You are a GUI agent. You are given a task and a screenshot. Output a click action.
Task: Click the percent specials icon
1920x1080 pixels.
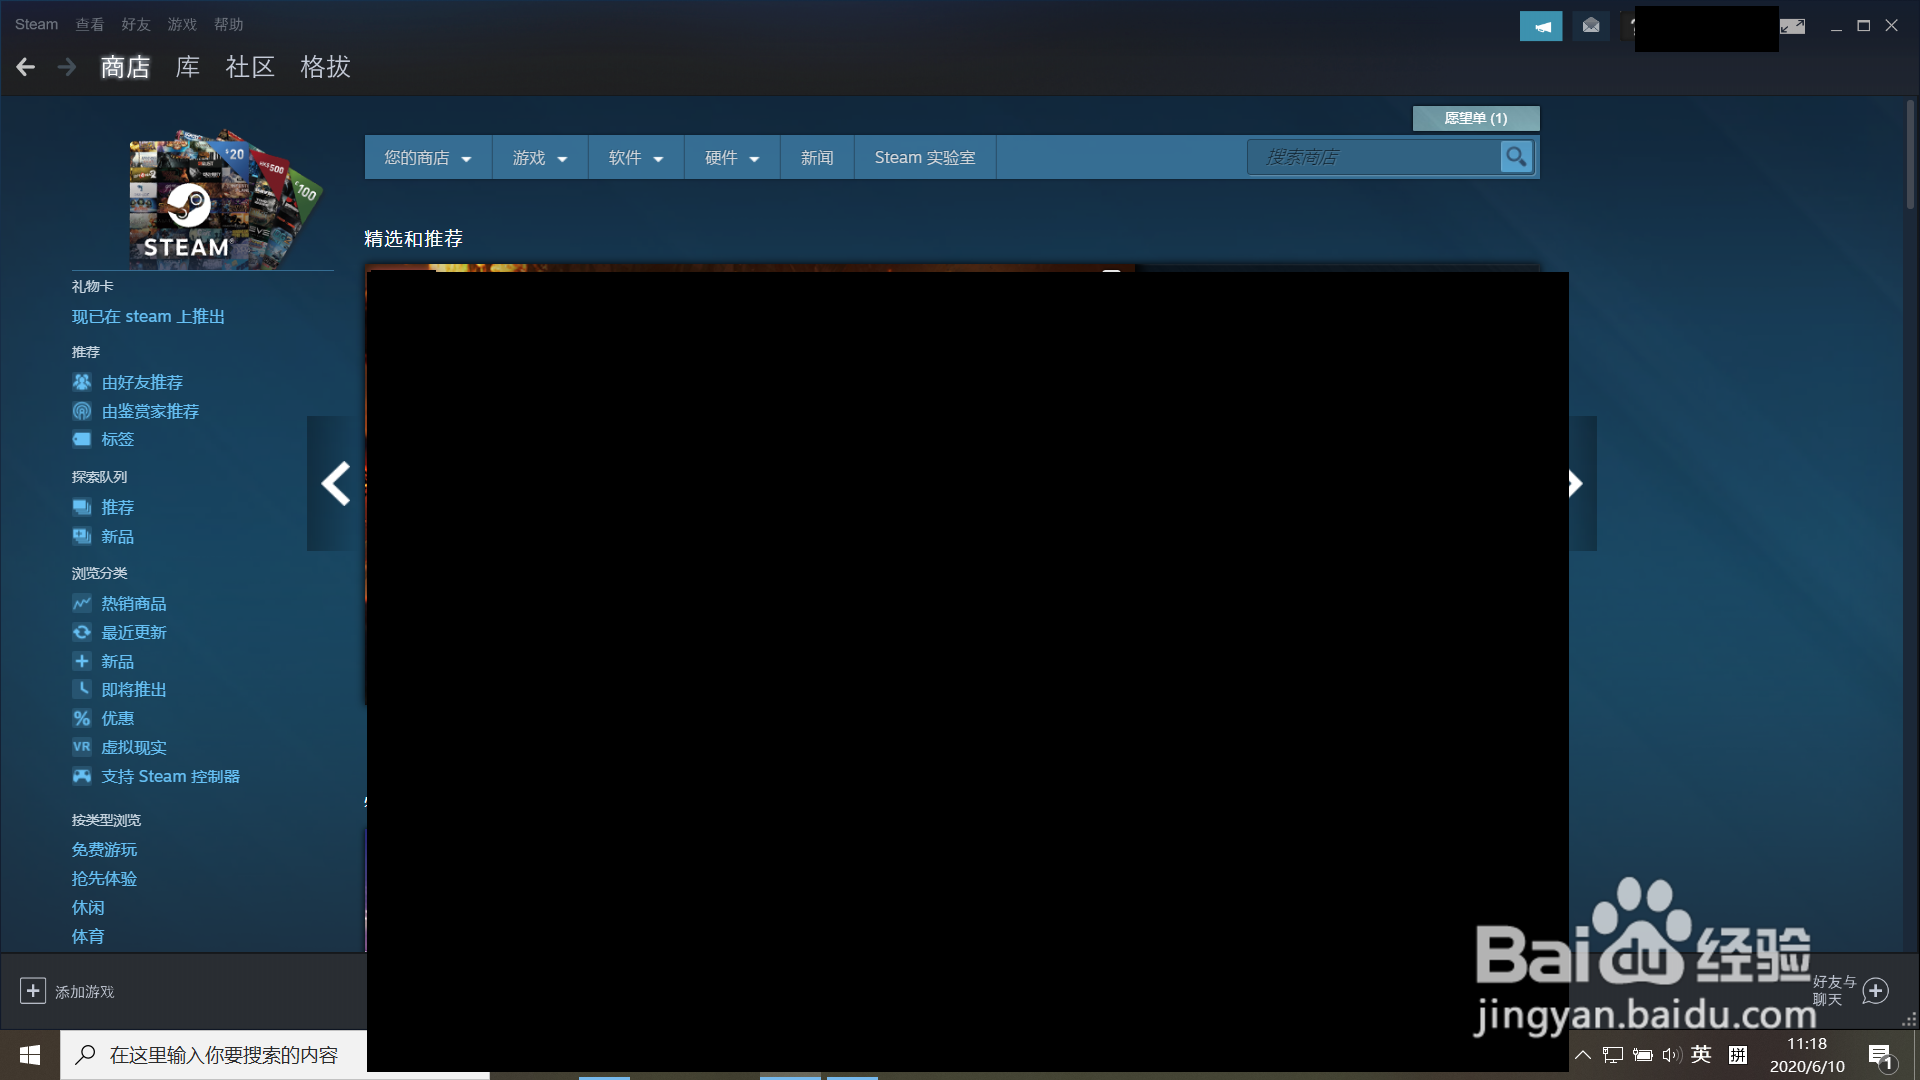click(82, 718)
